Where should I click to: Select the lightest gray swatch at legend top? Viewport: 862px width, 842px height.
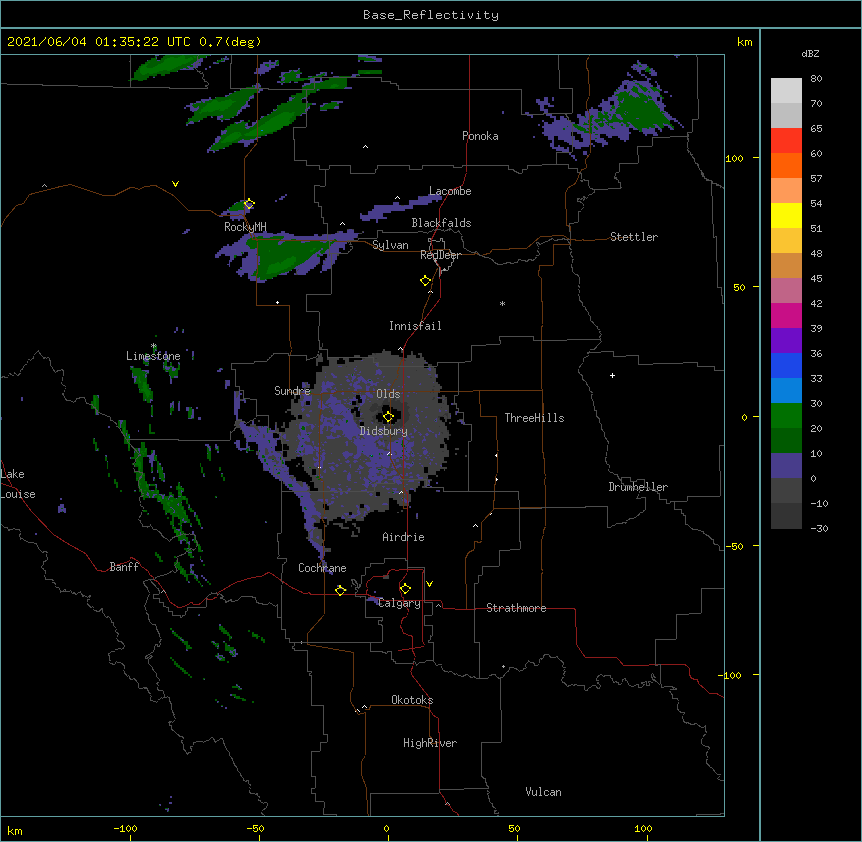pos(786,91)
